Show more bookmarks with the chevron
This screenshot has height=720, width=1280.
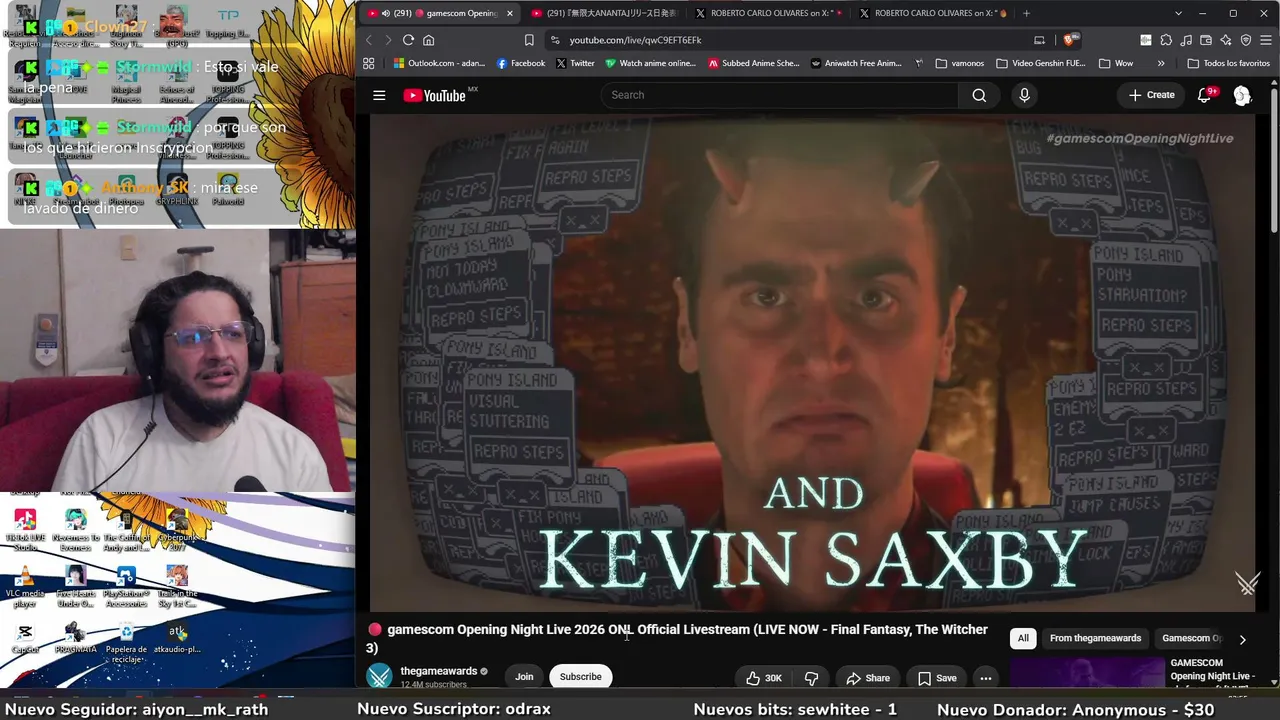pos(1161,63)
